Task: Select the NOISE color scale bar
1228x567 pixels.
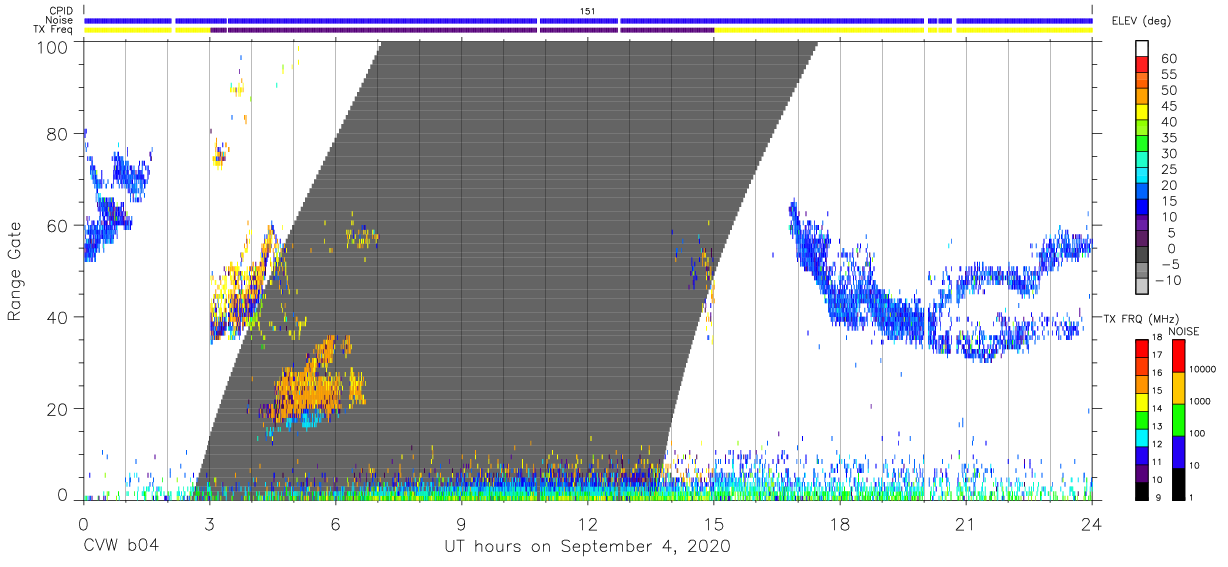Action: pos(1177,419)
